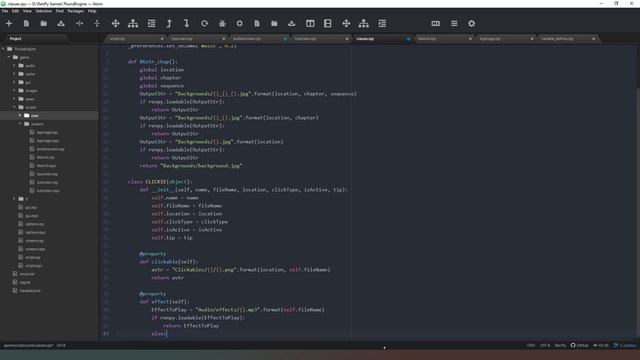Open traceback.txt in the tree
Screen dimensions: 640x360
(30, 291)
